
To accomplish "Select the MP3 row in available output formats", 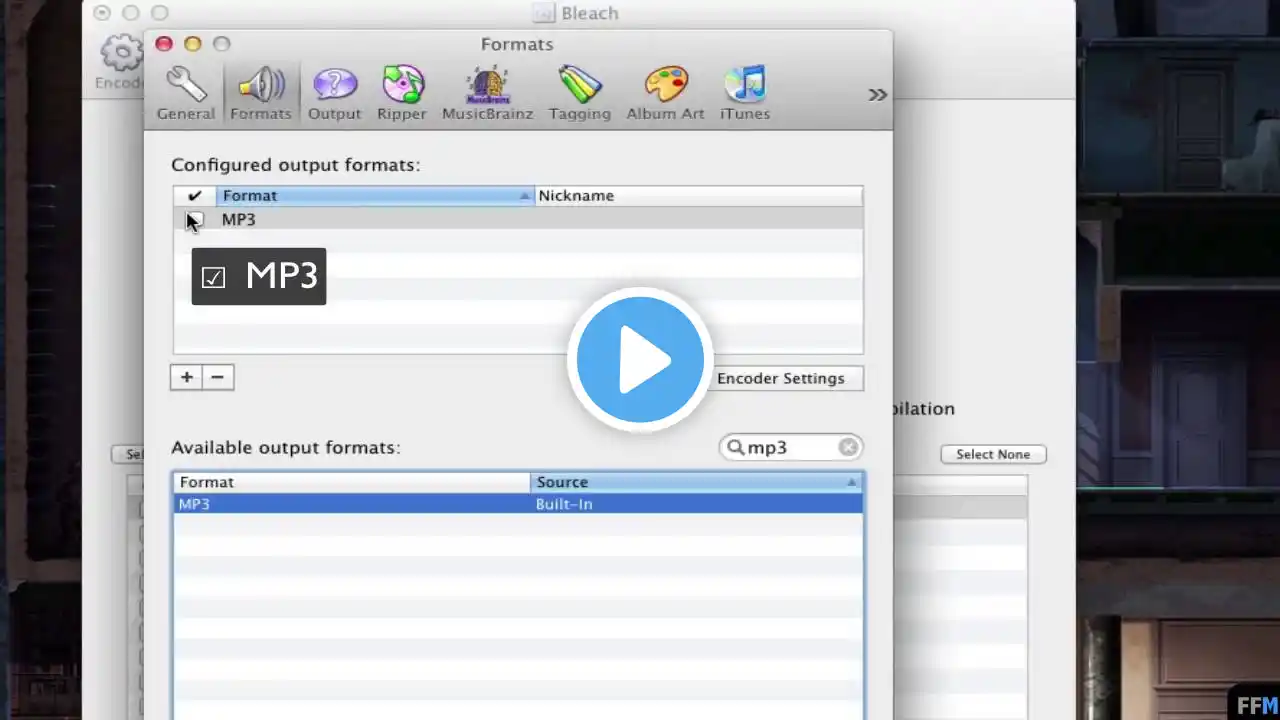I will coord(518,504).
